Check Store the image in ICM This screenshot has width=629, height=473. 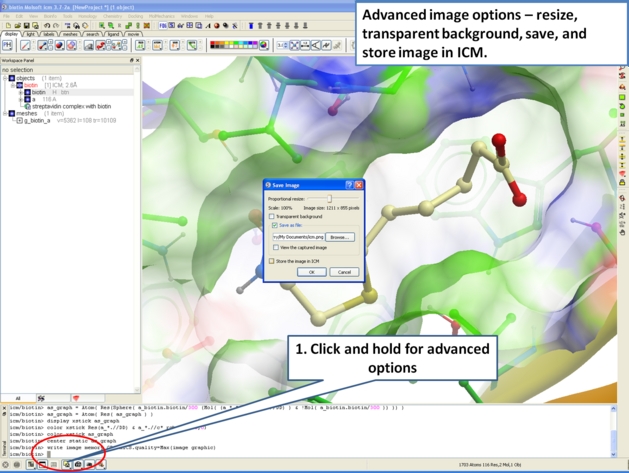click(x=272, y=261)
